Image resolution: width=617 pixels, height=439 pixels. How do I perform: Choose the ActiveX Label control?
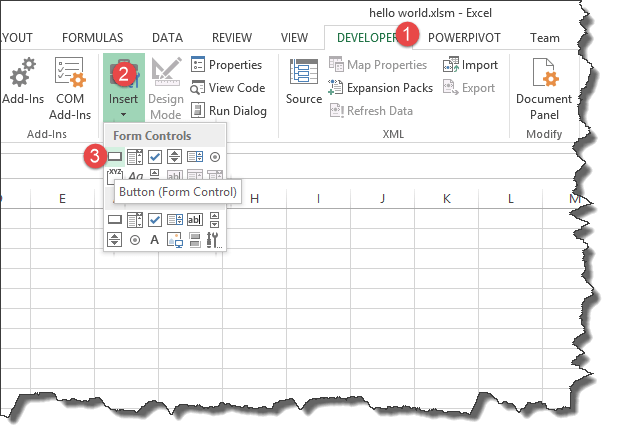154,240
